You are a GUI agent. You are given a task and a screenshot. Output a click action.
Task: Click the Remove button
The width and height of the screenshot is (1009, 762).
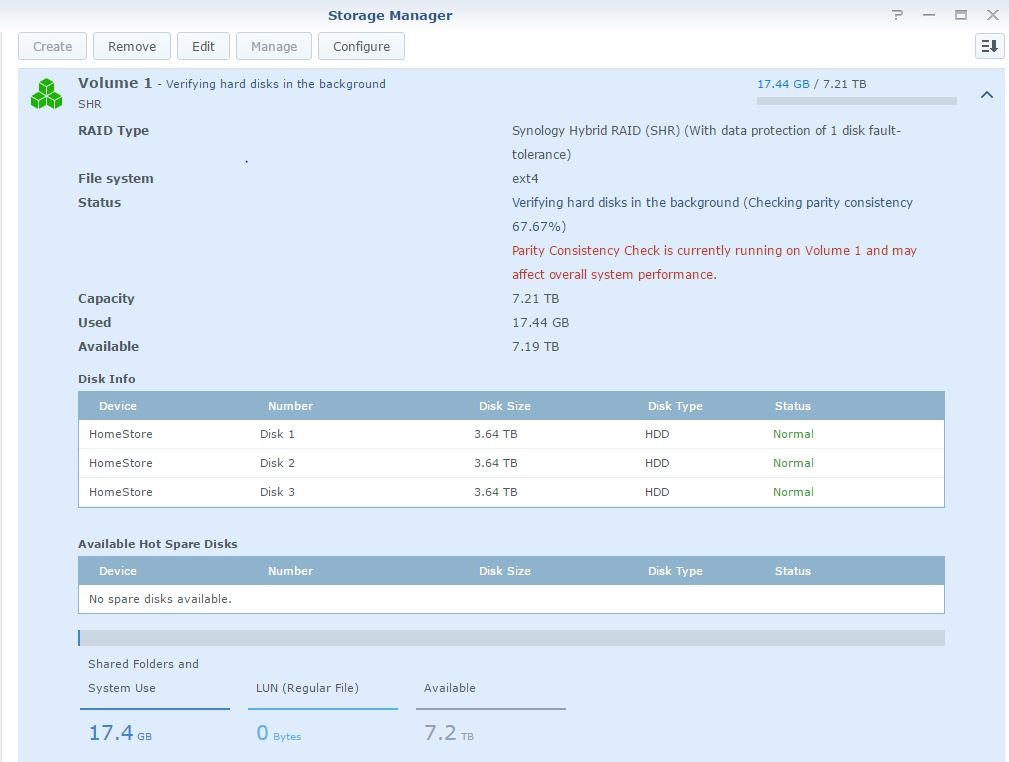tap(132, 46)
